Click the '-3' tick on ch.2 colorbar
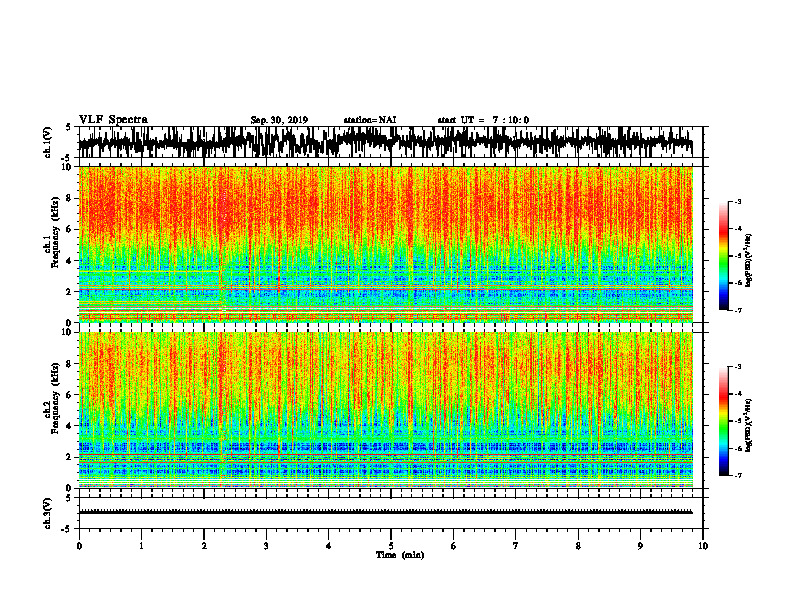The height and width of the screenshot is (612, 792). click(x=738, y=367)
